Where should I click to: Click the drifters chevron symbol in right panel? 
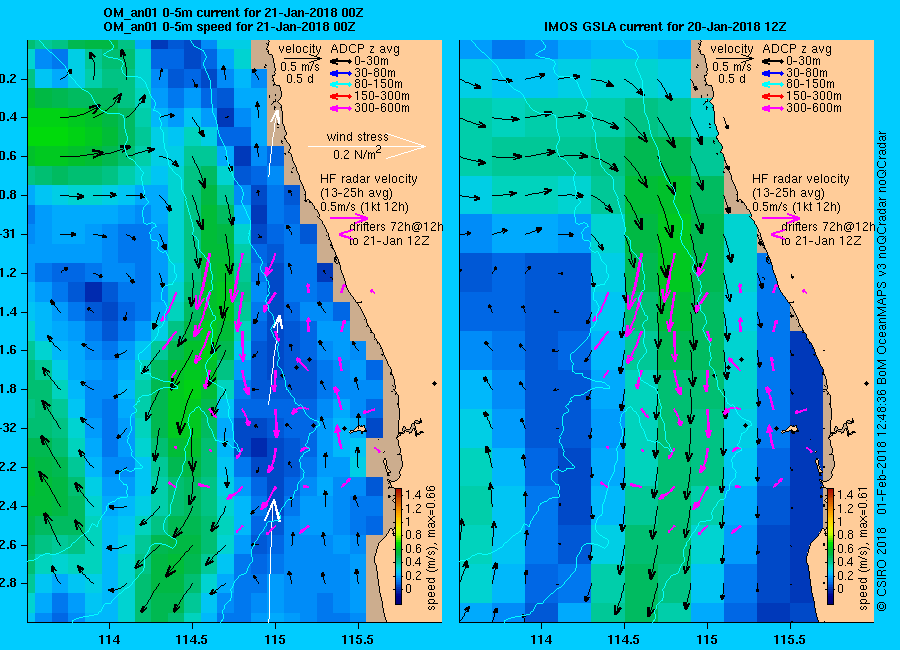(778, 234)
